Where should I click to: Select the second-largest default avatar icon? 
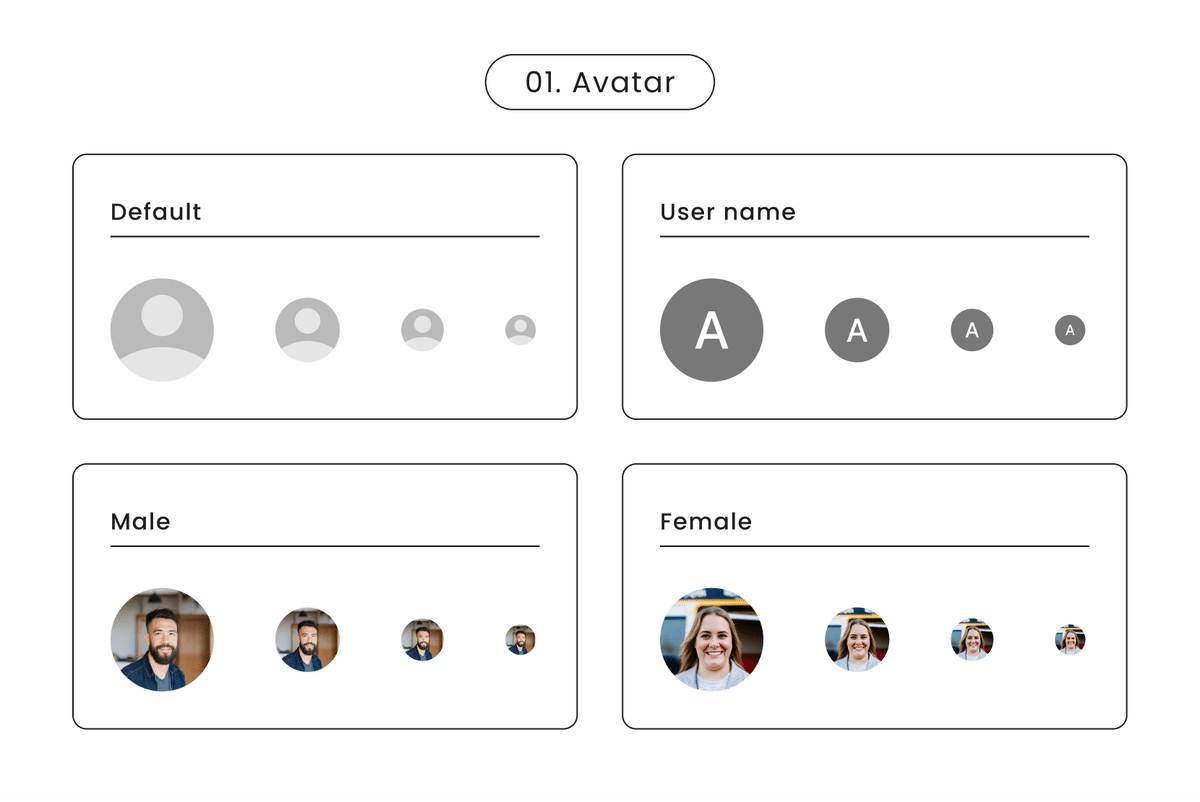coord(307,330)
